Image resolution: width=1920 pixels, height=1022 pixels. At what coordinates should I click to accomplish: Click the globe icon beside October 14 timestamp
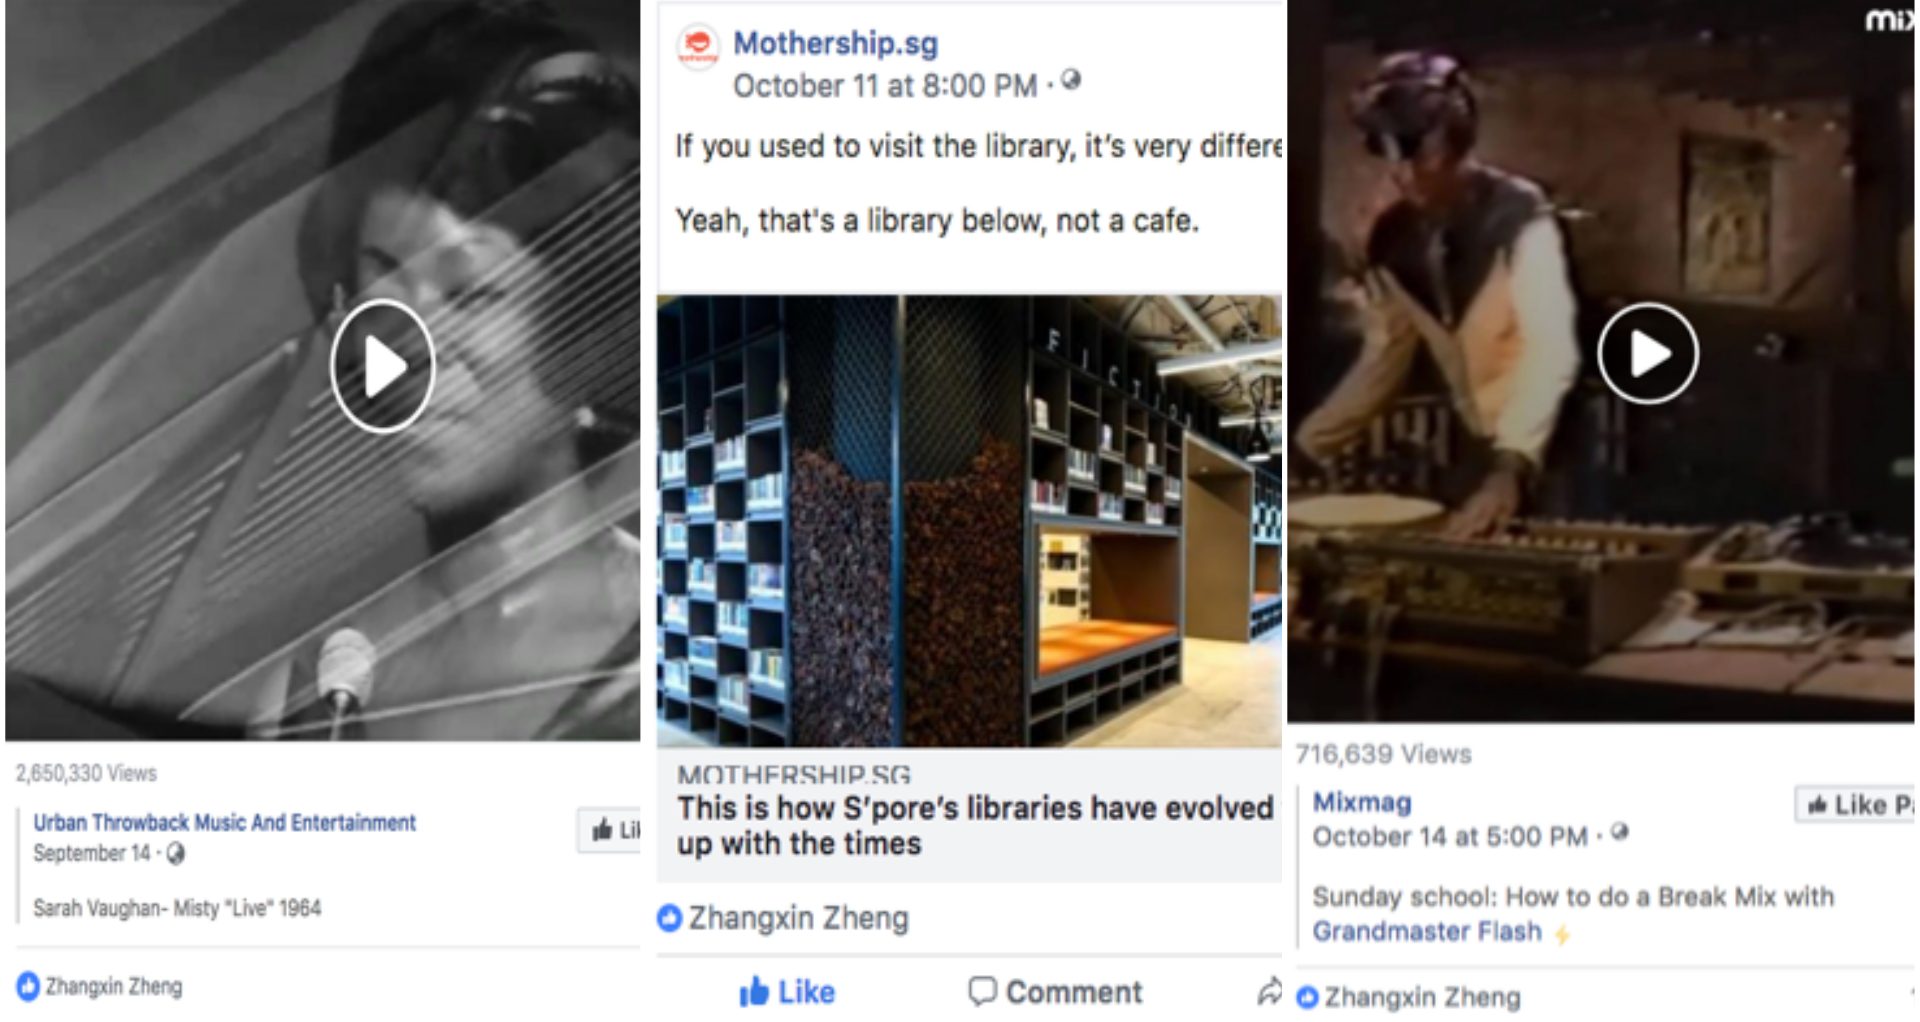(1620, 832)
